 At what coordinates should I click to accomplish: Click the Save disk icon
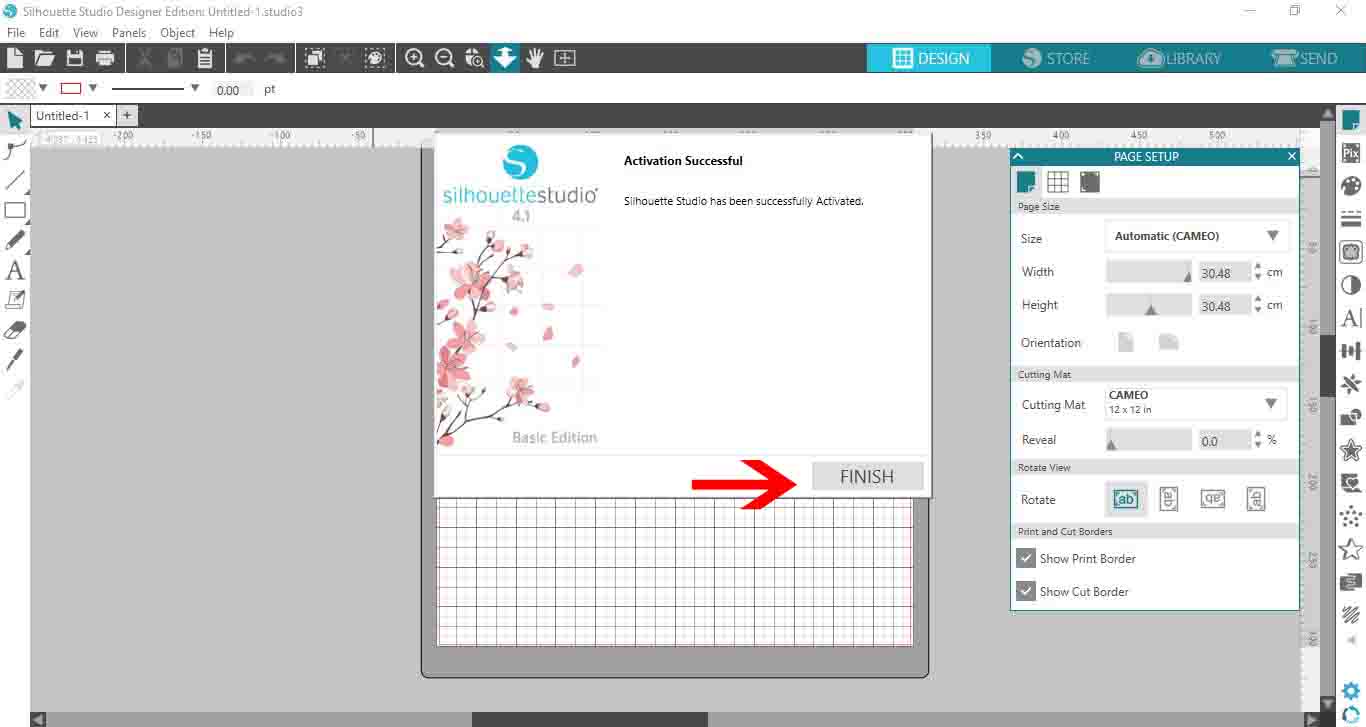[75, 58]
